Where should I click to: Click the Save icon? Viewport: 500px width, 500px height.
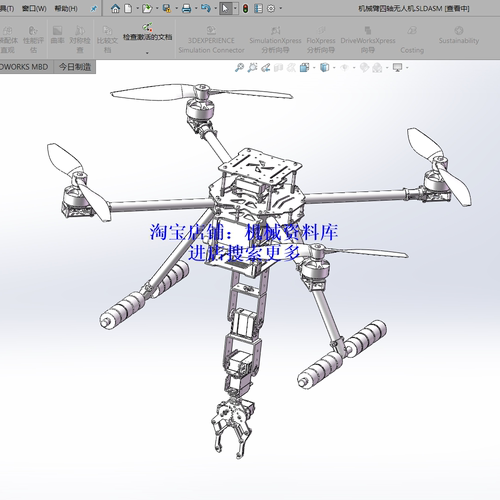(167, 9)
